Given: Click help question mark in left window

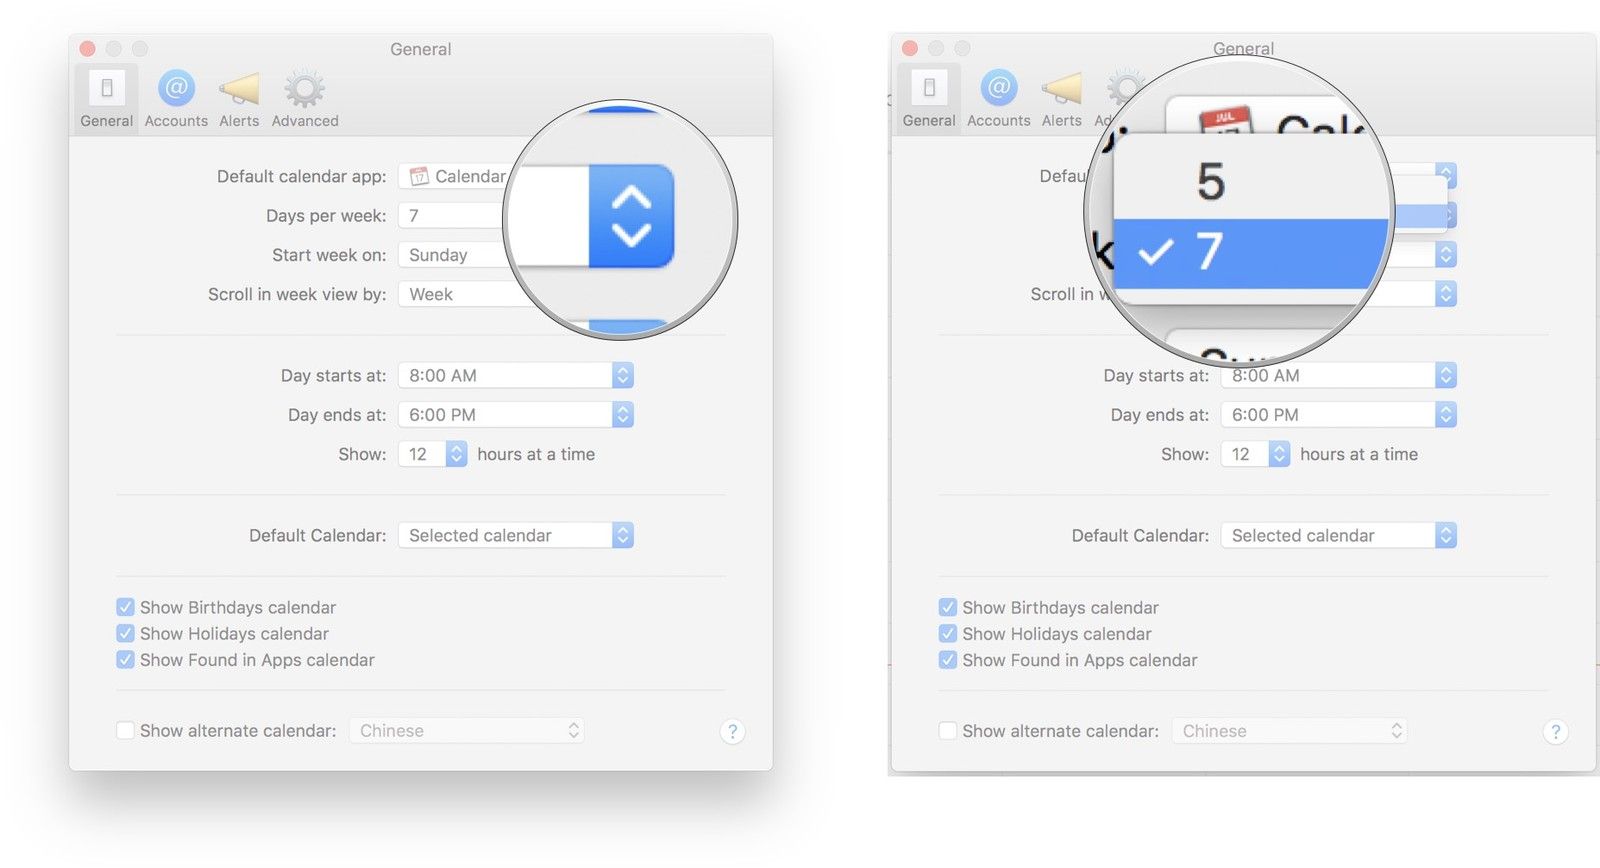Looking at the screenshot, I should coord(732,732).
